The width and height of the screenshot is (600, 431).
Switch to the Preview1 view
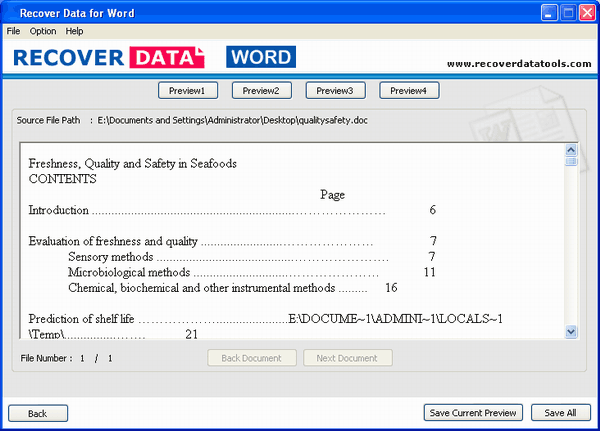point(187,91)
